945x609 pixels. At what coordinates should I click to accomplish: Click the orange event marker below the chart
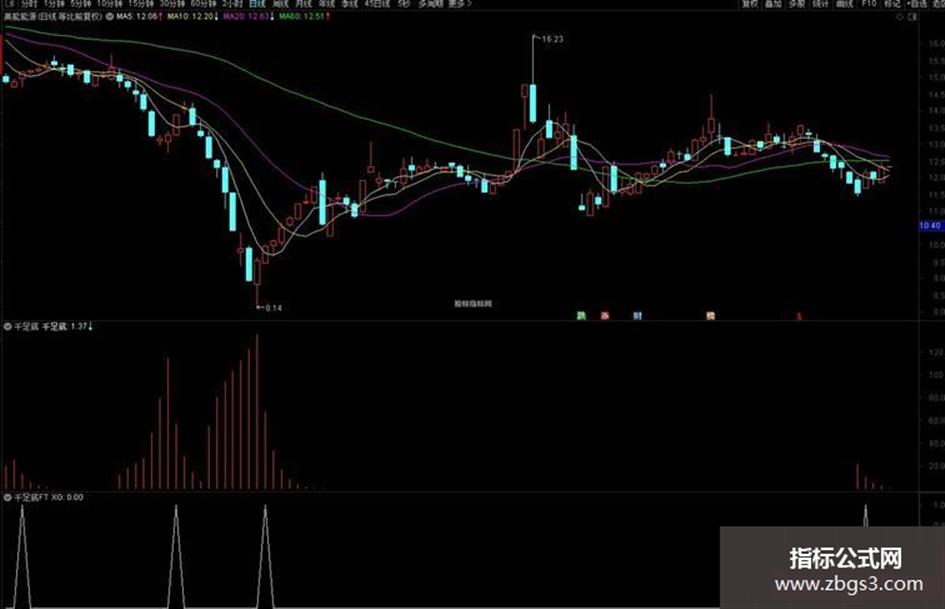(711, 315)
